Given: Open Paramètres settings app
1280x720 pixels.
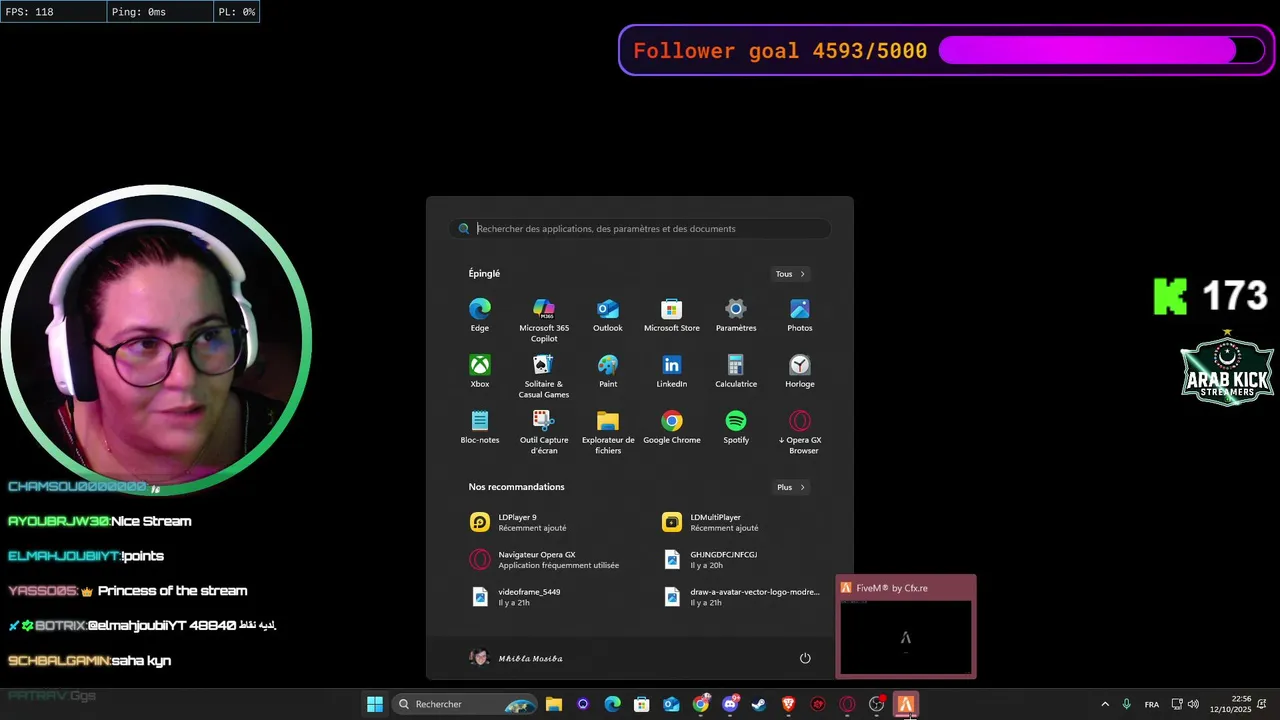Looking at the screenshot, I should [736, 314].
